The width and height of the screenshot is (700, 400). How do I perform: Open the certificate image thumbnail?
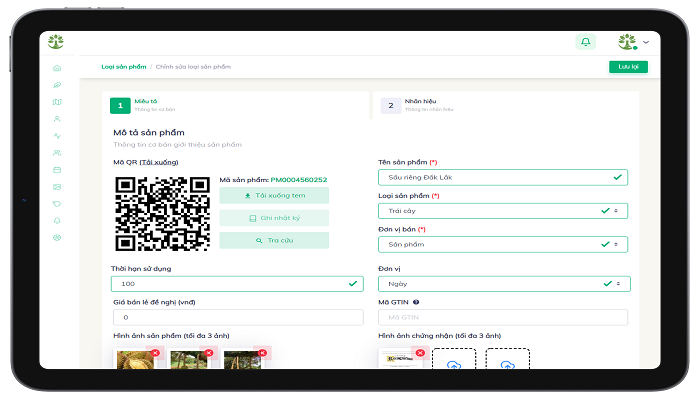point(400,359)
